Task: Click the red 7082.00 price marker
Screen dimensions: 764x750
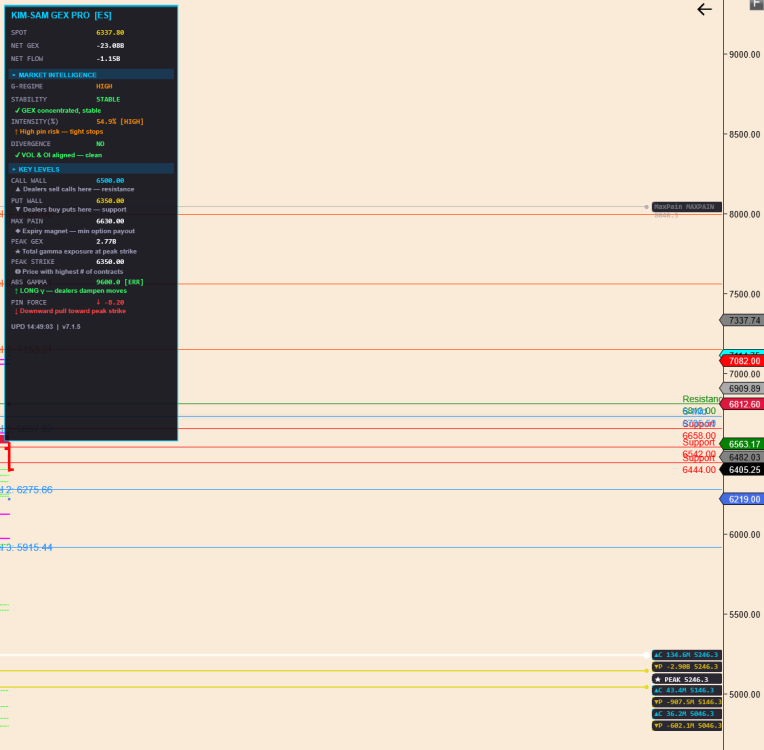Action: tap(743, 361)
